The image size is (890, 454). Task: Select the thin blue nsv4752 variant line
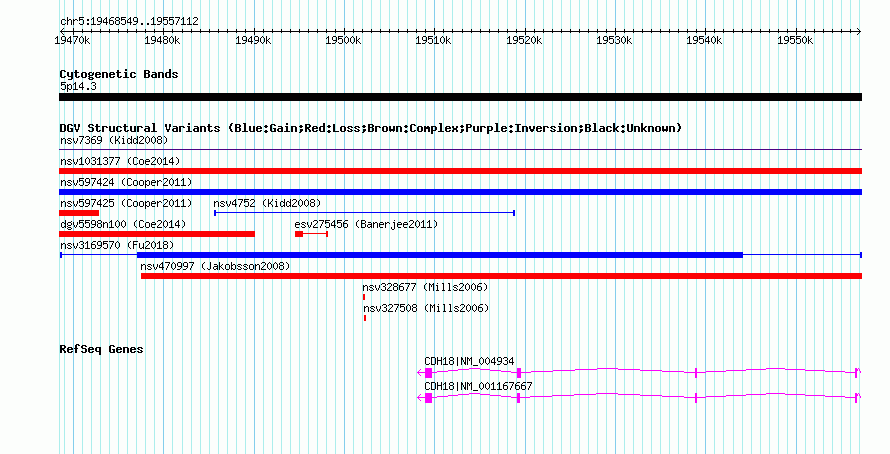tap(364, 213)
